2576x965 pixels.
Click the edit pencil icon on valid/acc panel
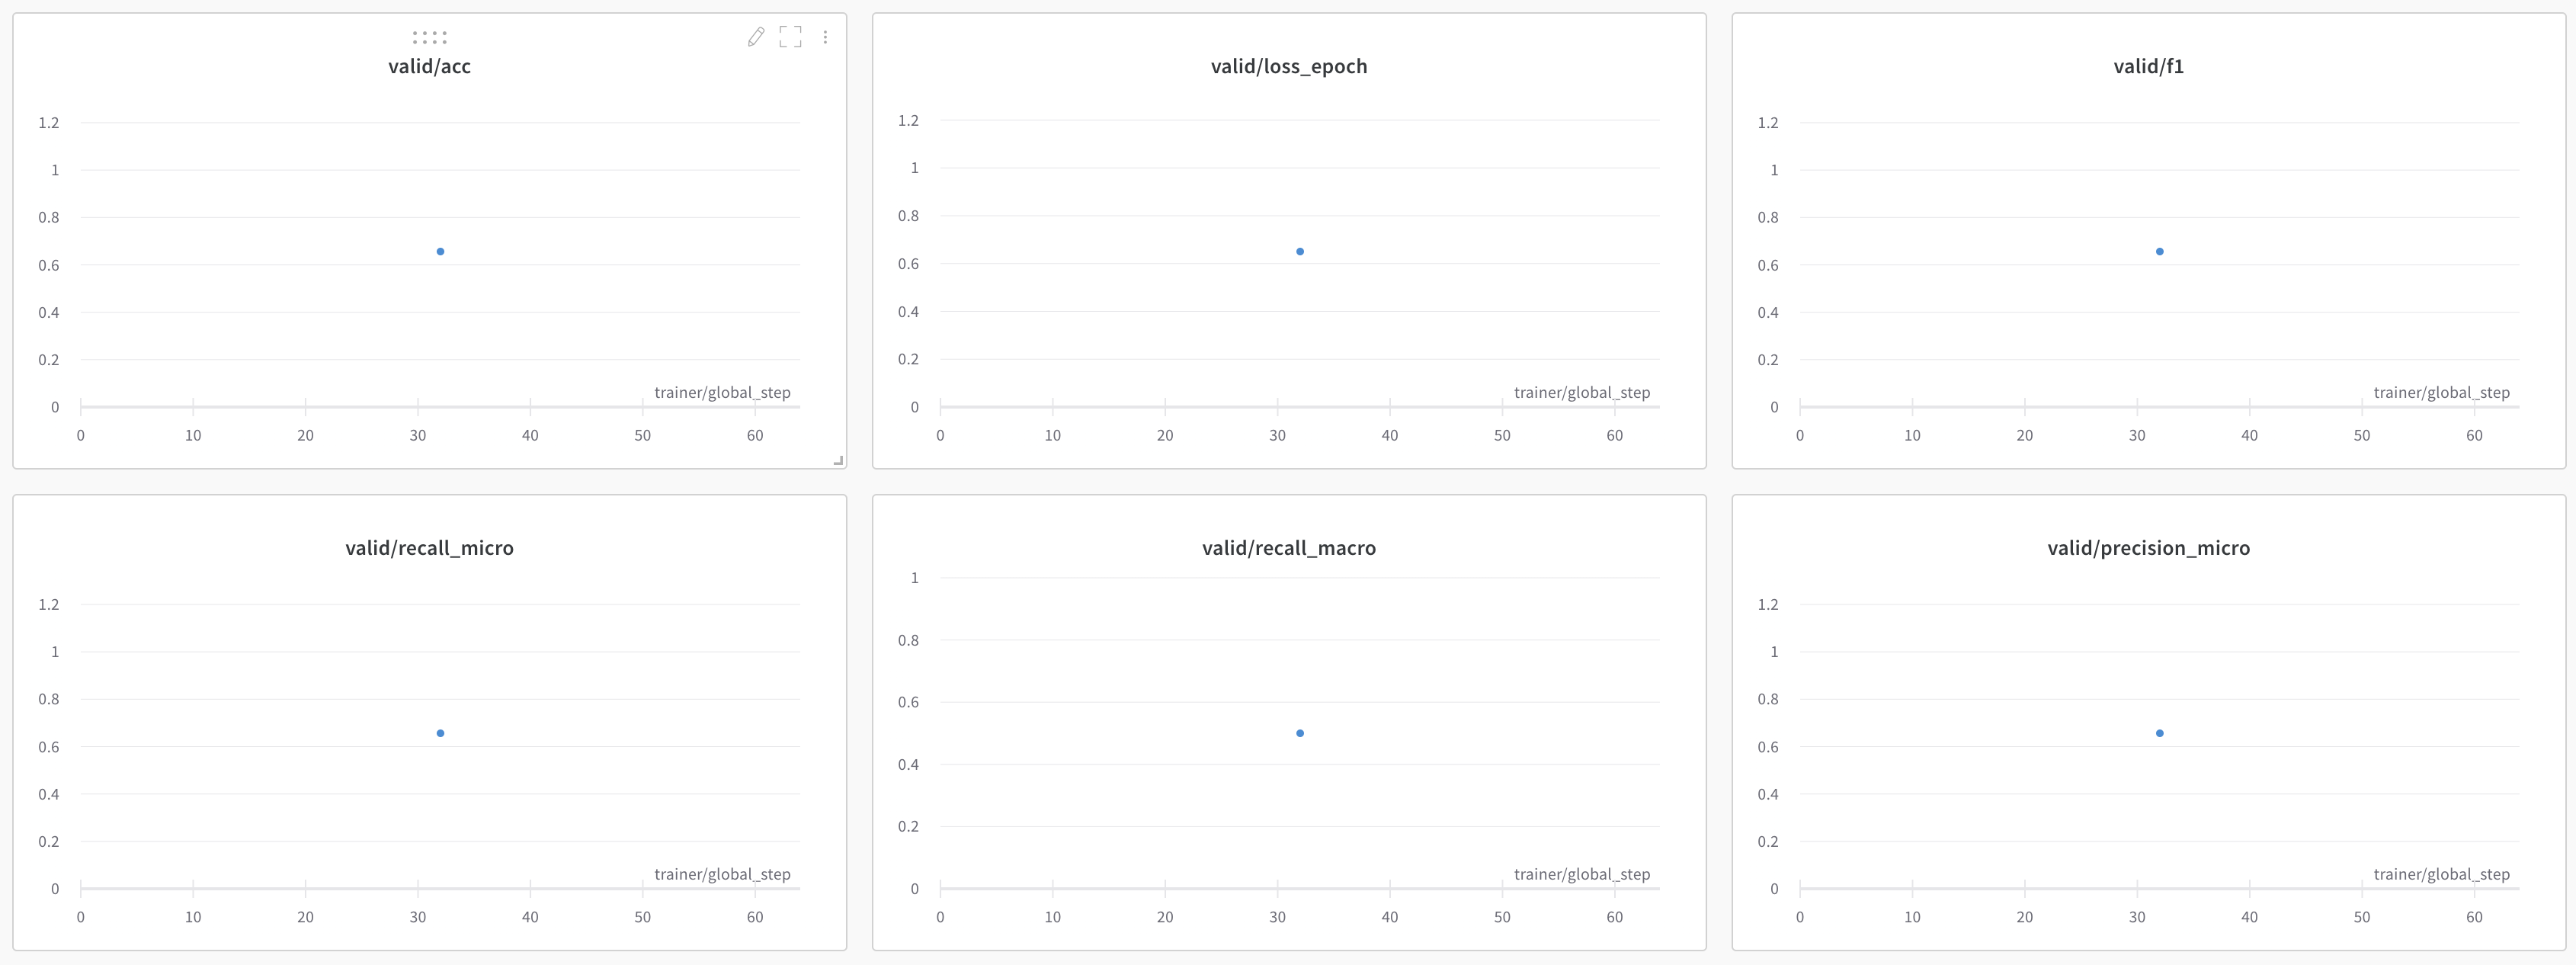click(756, 37)
